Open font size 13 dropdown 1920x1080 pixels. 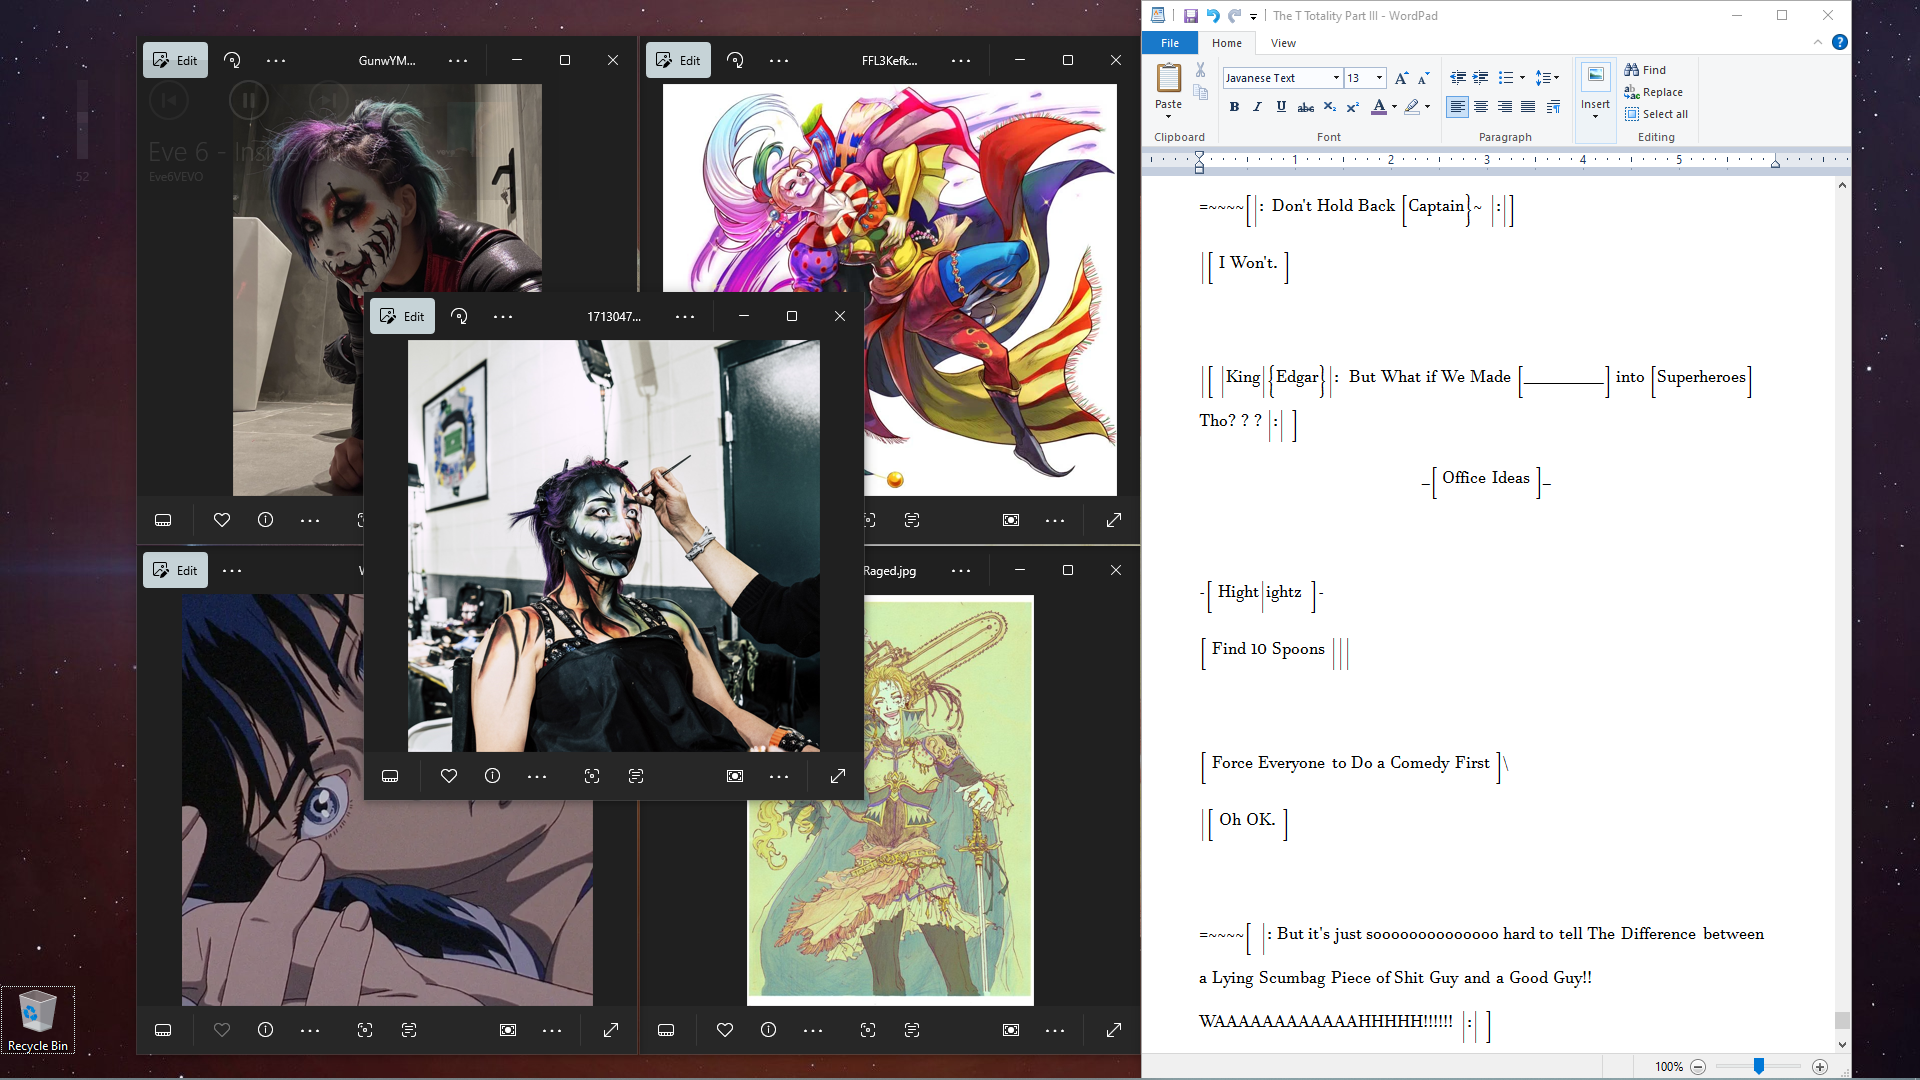pyautogui.click(x=1379, y=78)
